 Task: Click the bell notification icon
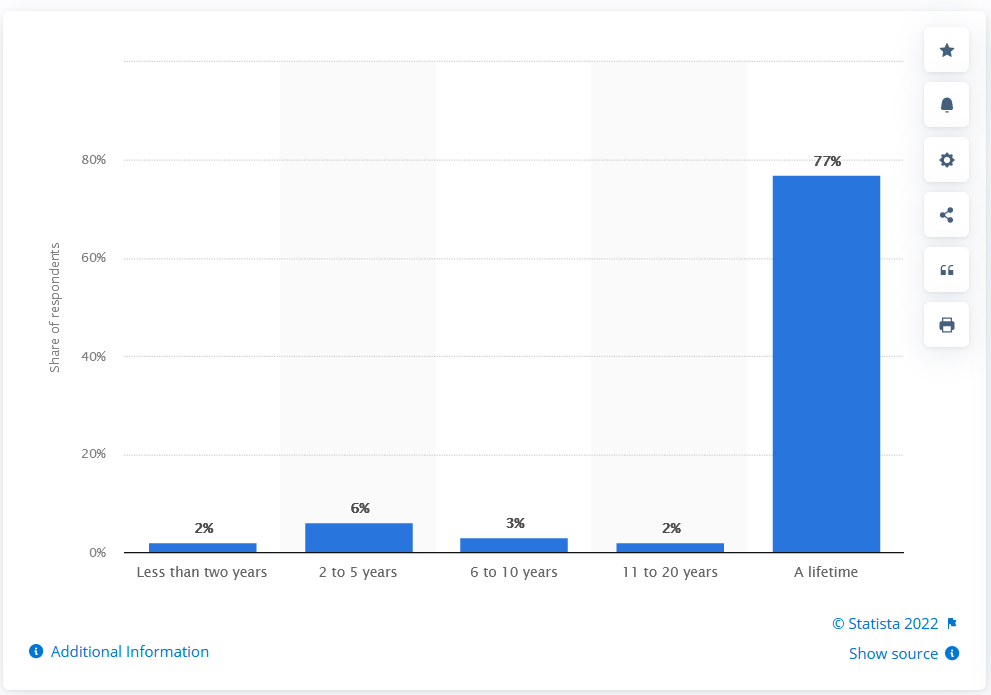click(946, 105)
